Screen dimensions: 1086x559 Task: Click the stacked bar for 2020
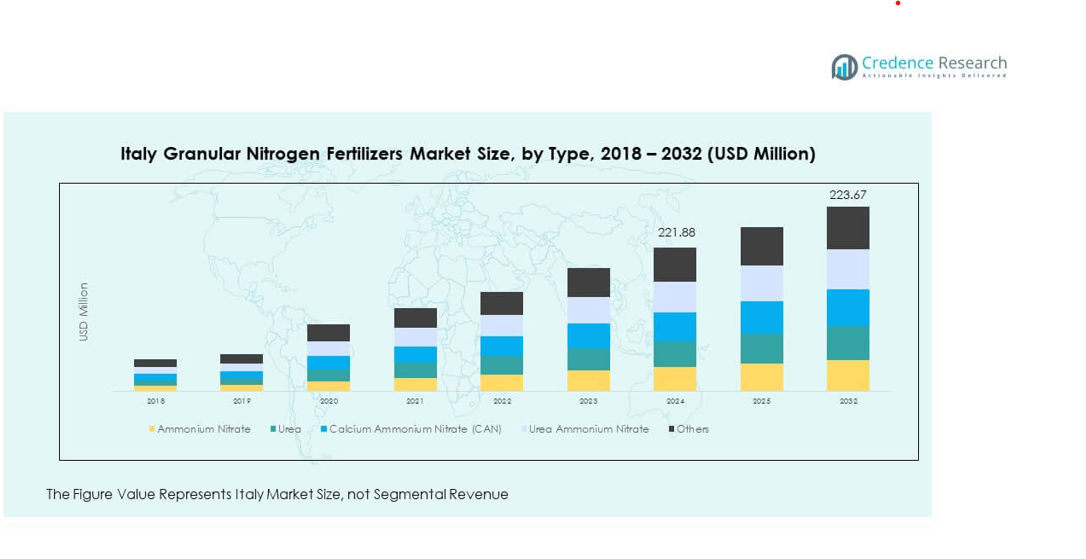click(x=328, y=357)
